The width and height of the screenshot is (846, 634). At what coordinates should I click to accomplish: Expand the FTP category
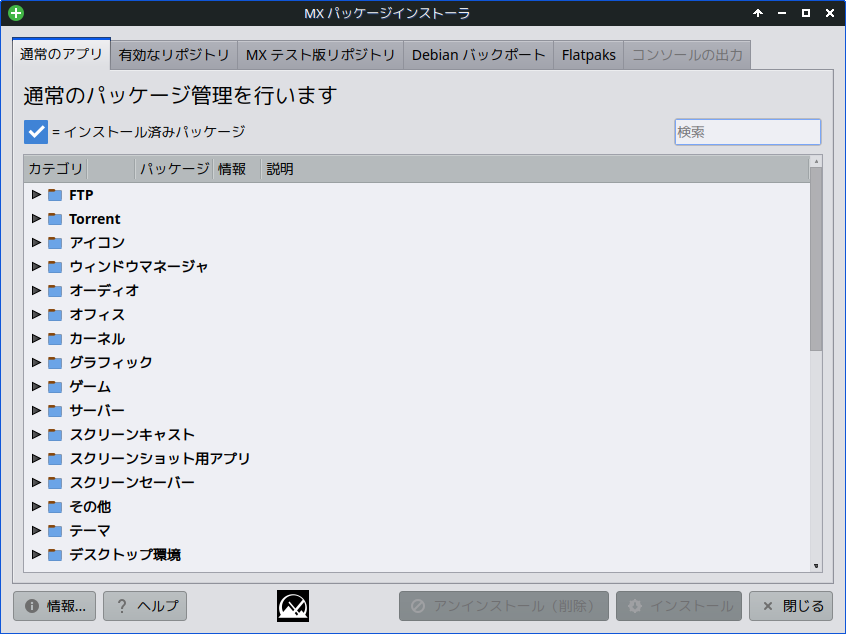click(x=36, y=194)
